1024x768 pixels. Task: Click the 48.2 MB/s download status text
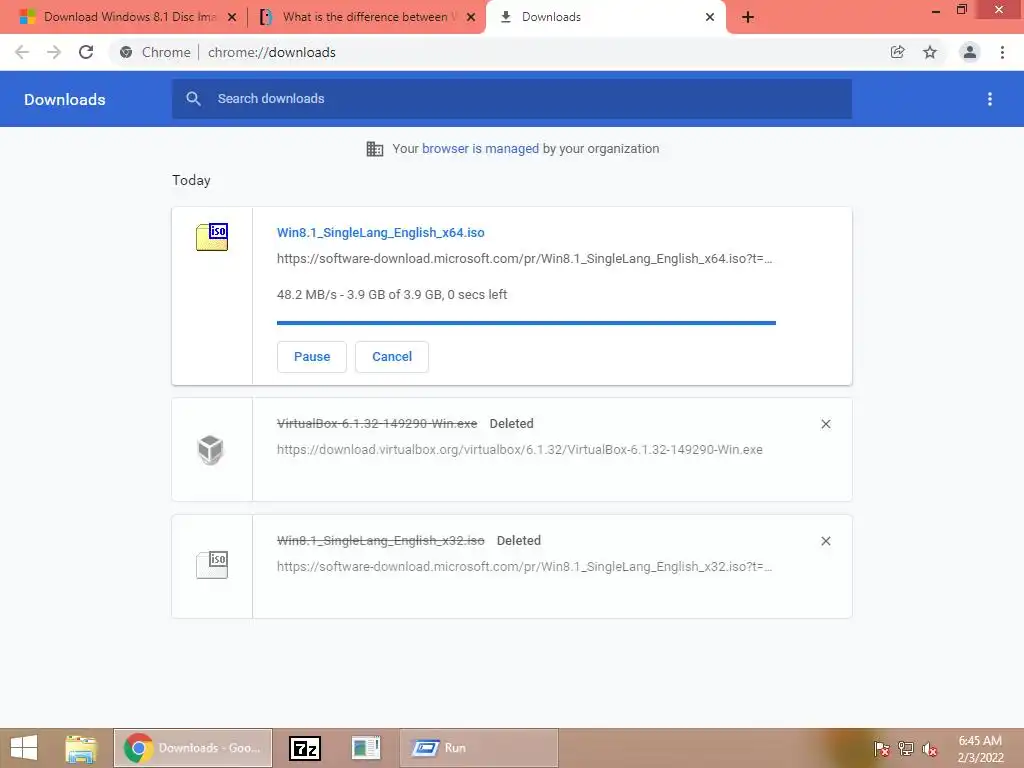(392, 295)
